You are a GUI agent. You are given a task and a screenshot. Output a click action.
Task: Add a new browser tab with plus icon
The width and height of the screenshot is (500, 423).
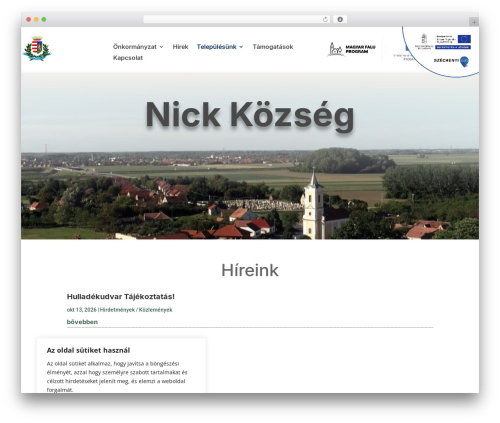point(474,22)
